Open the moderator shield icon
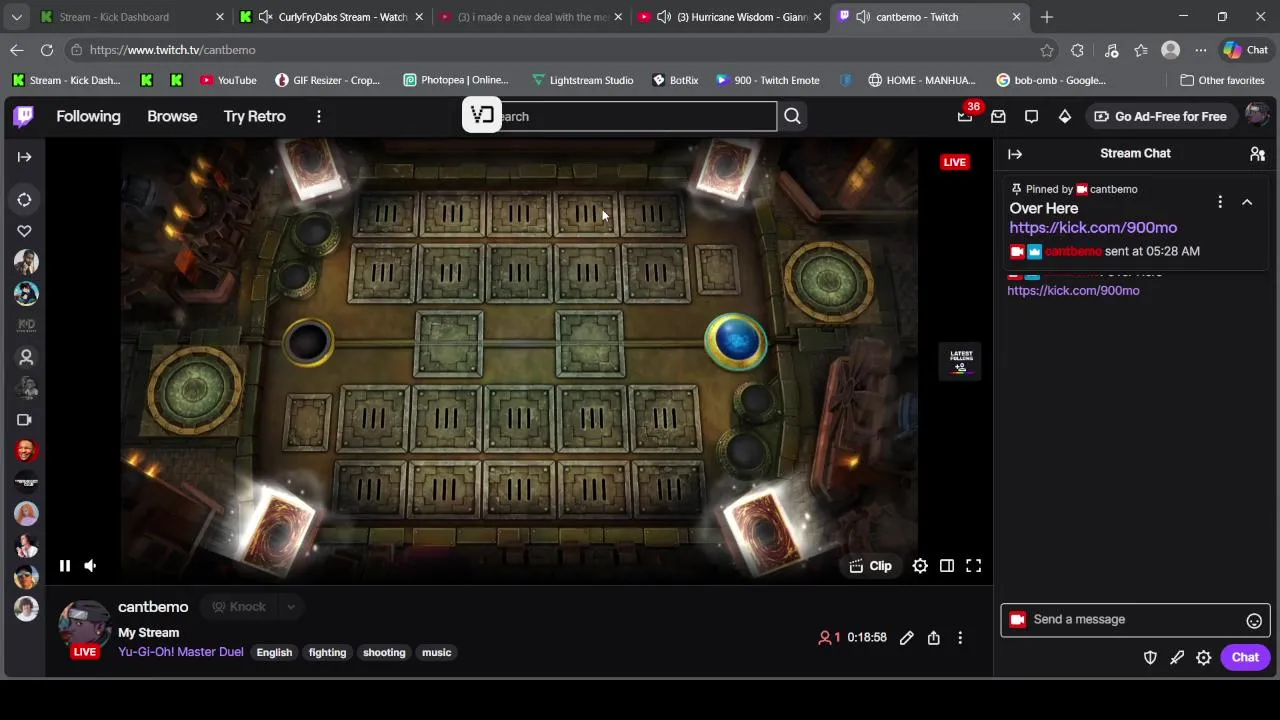This screenshot has width=1280, height=720. (1150, 657)
